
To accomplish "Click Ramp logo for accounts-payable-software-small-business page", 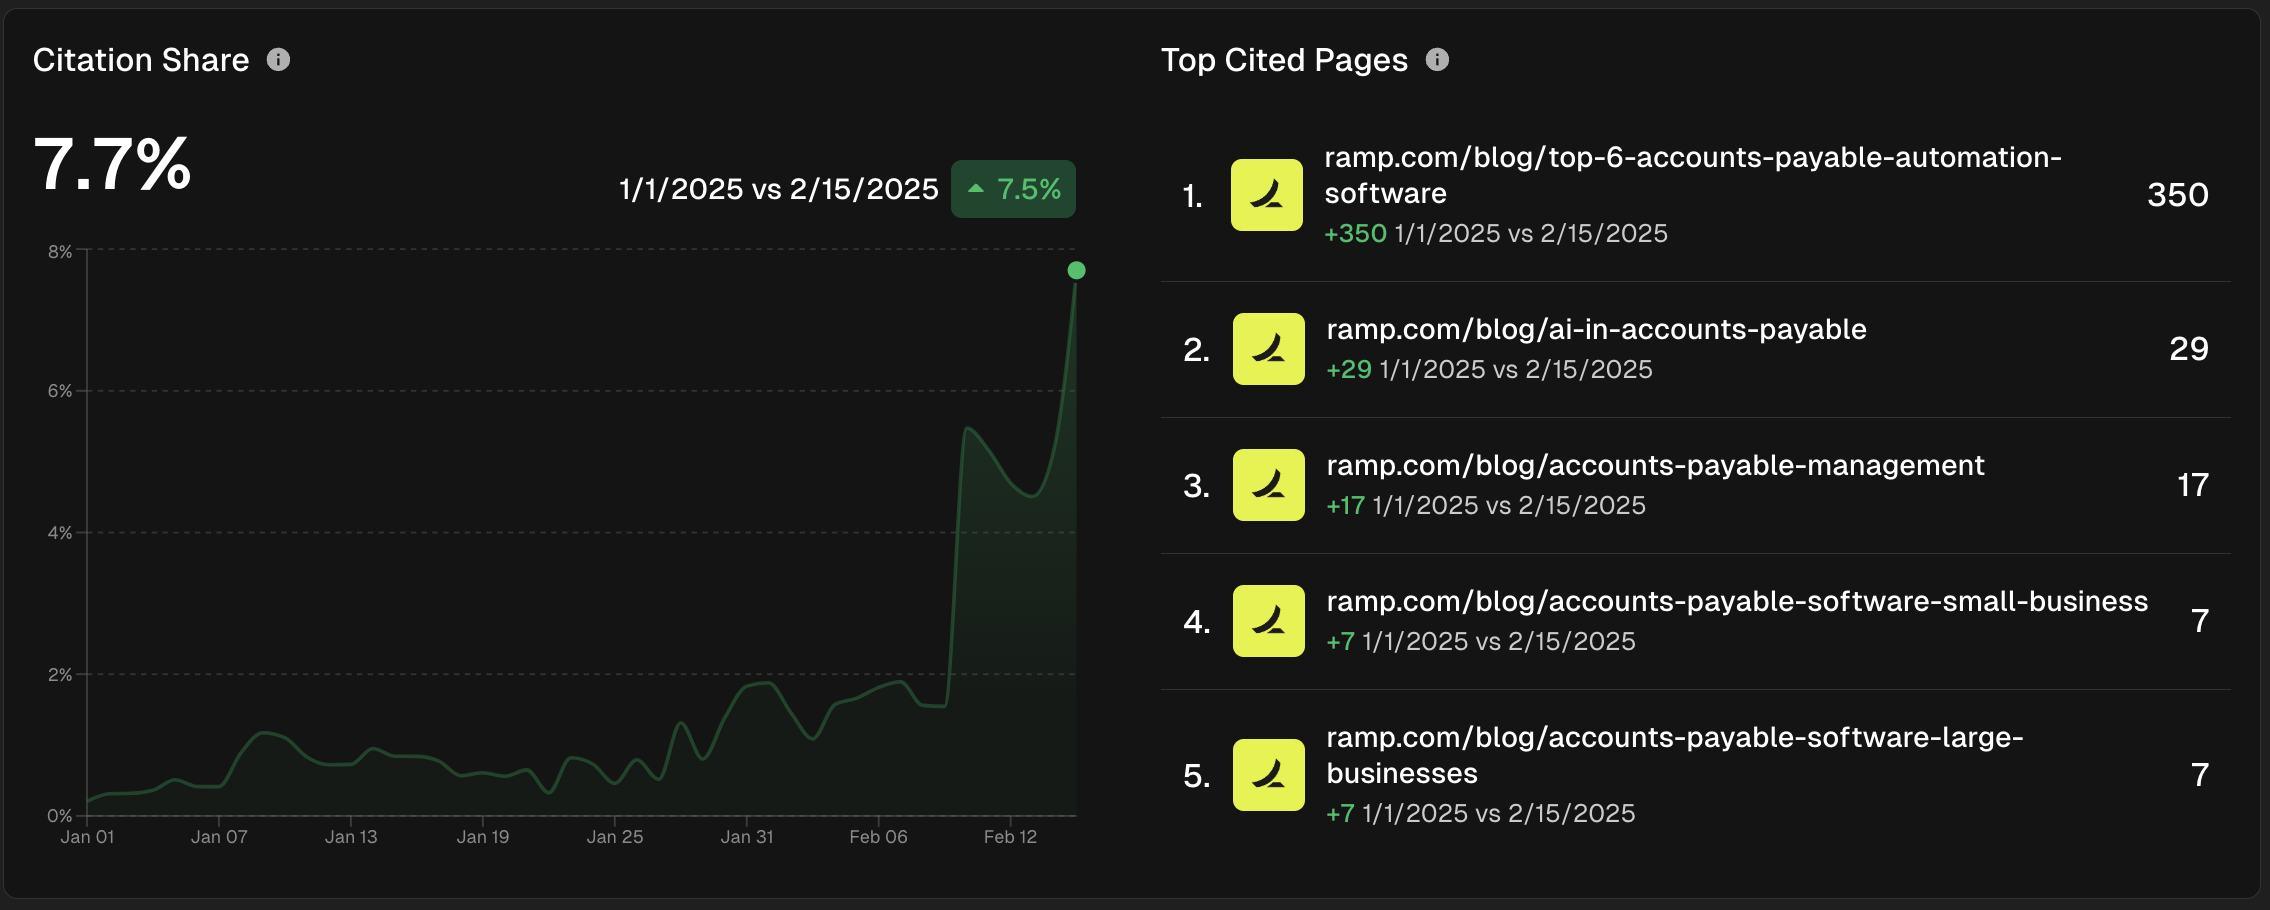I will pyautogui.click(x=1269, y=621).
